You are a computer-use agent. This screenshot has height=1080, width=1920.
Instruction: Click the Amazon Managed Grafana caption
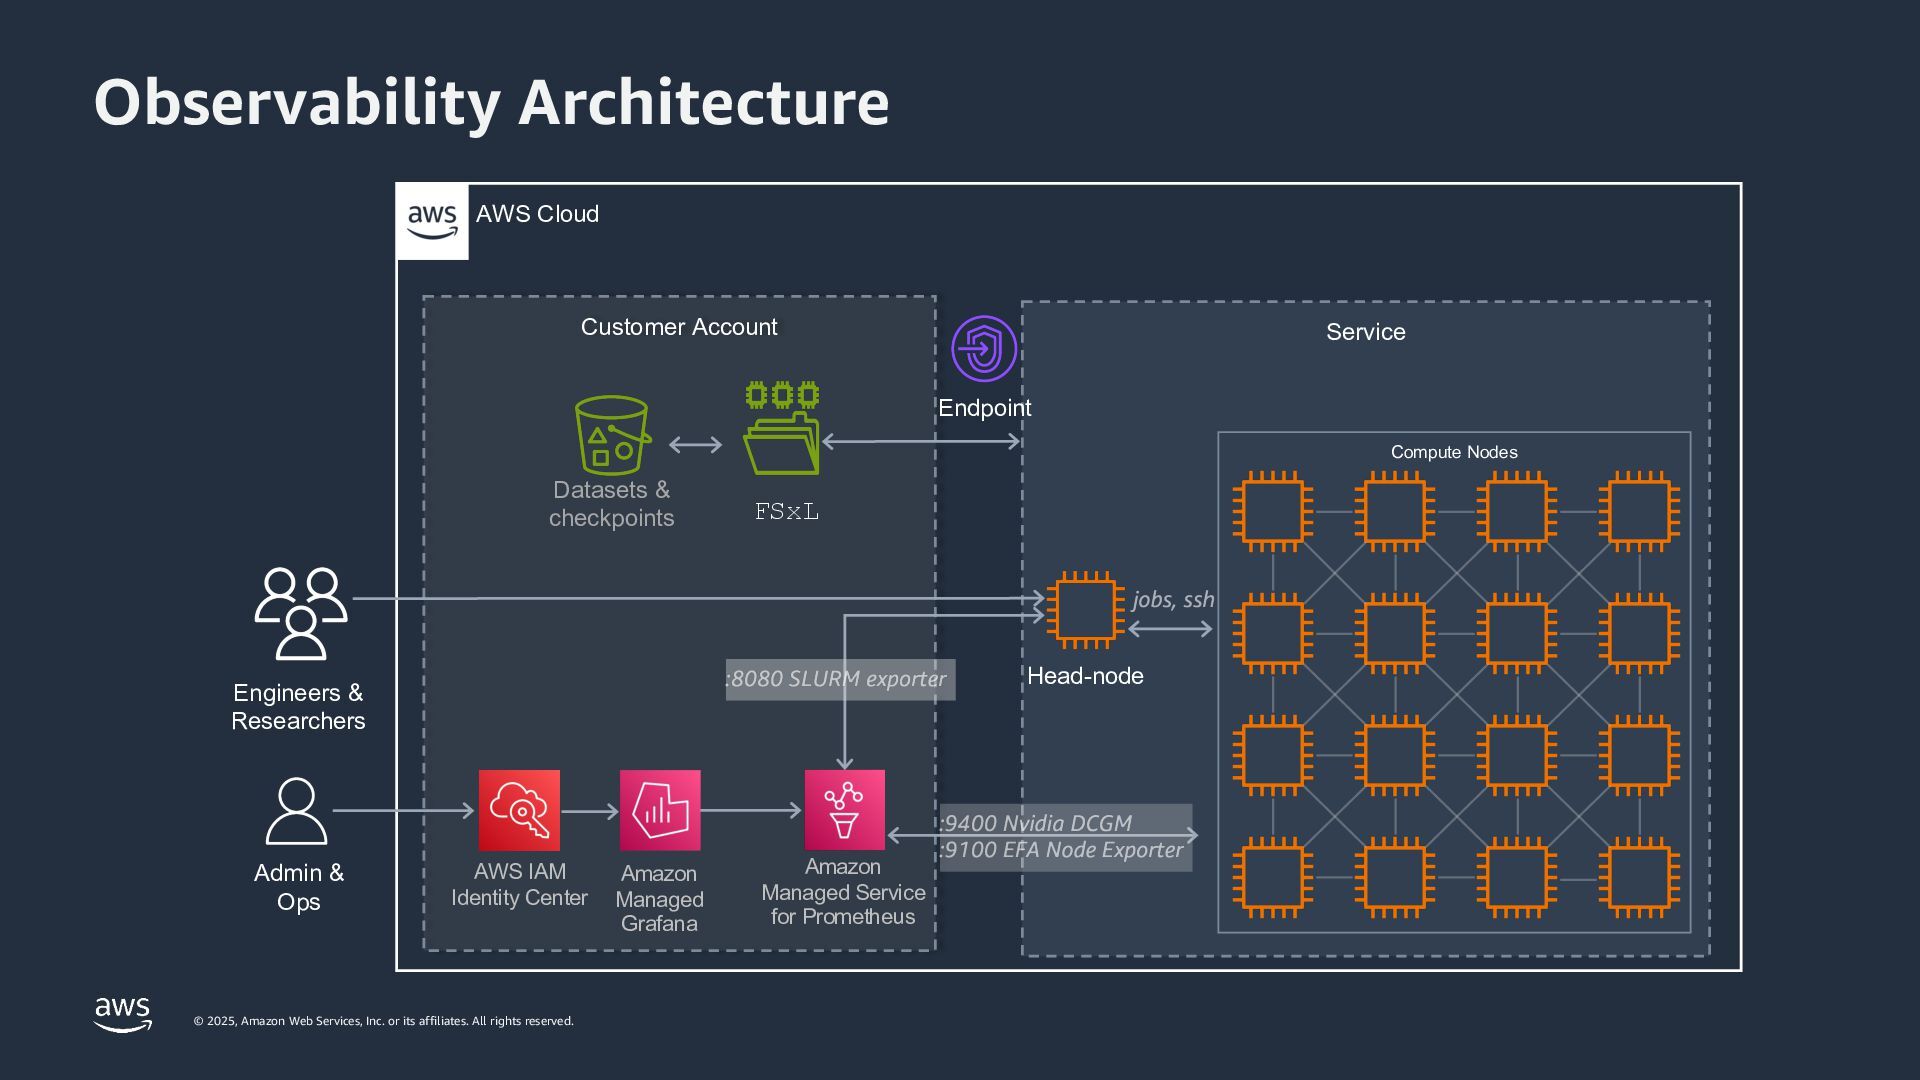pyautogui.click(x=659, y=899)
